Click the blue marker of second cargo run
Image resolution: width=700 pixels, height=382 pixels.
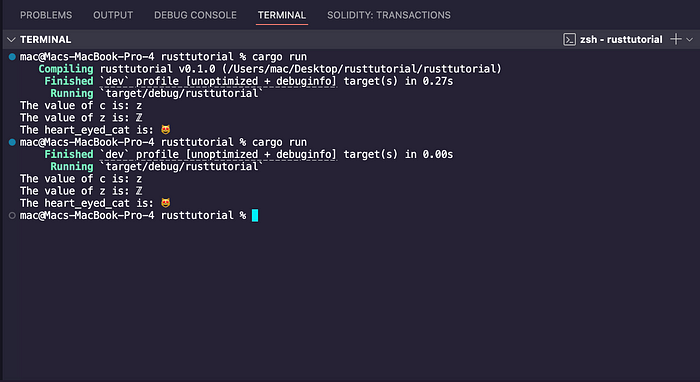[12, 142]
